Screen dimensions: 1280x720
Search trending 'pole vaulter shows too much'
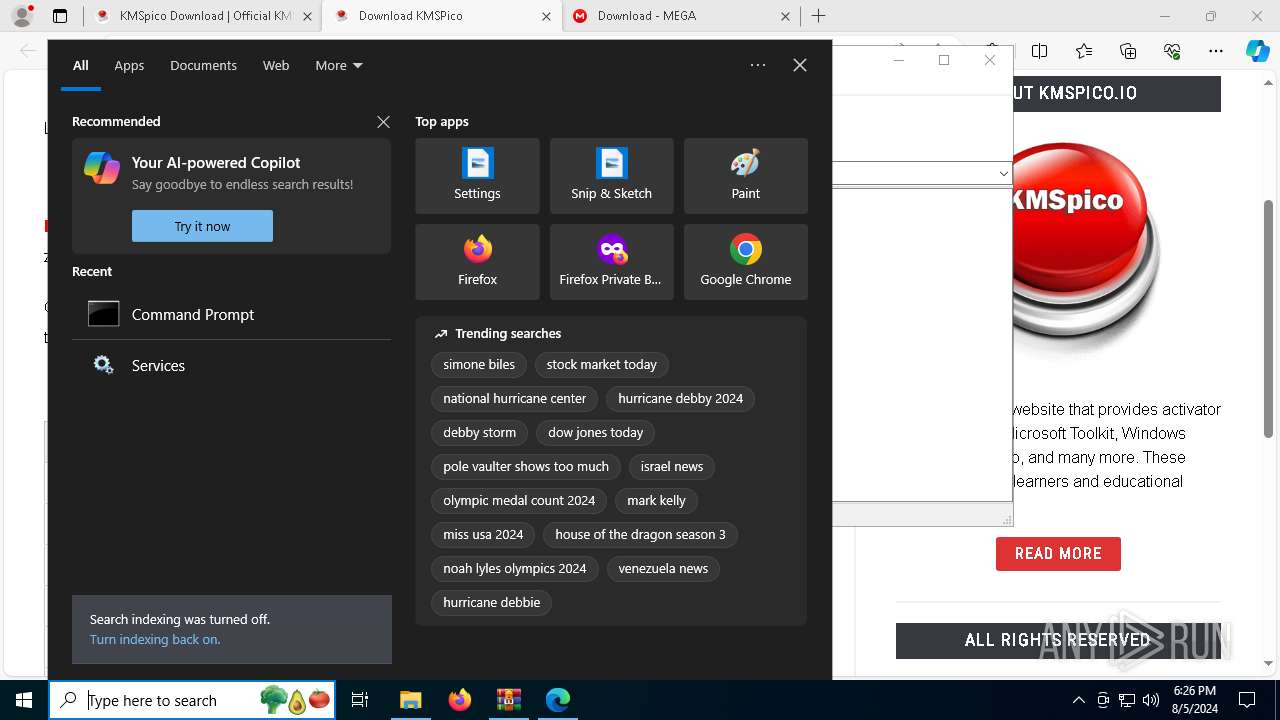click(526, 467)
